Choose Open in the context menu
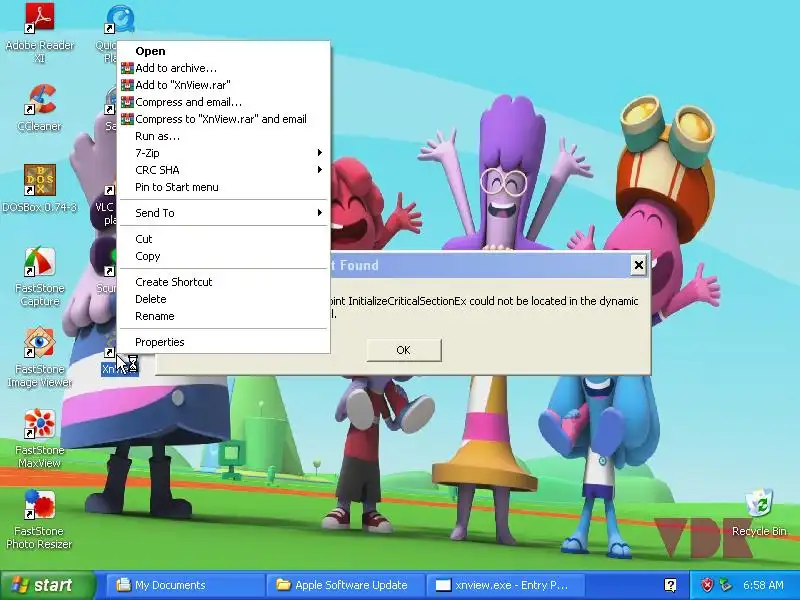 point(223,51)
